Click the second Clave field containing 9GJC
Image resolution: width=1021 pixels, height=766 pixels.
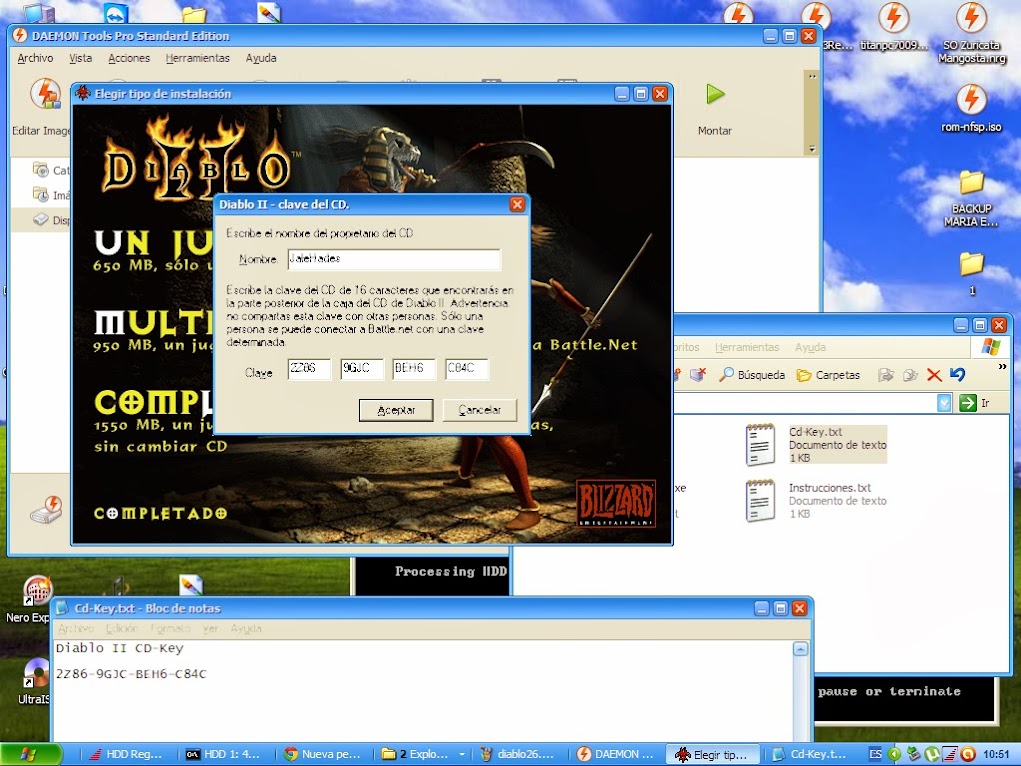click(x=361, y=369)
